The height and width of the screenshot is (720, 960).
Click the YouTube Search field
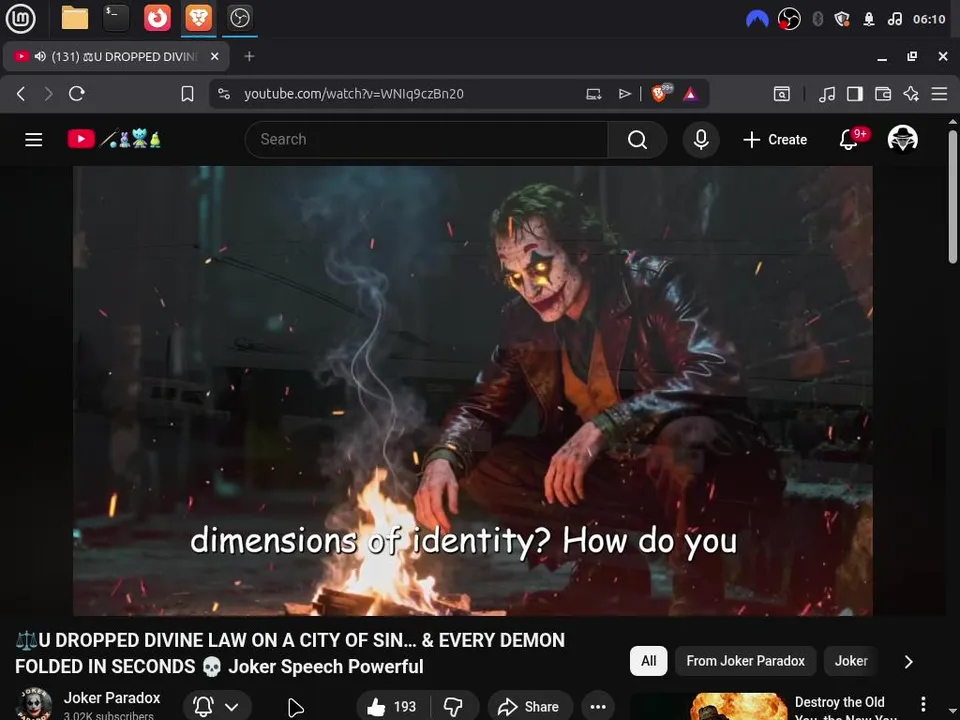[426, 140]
